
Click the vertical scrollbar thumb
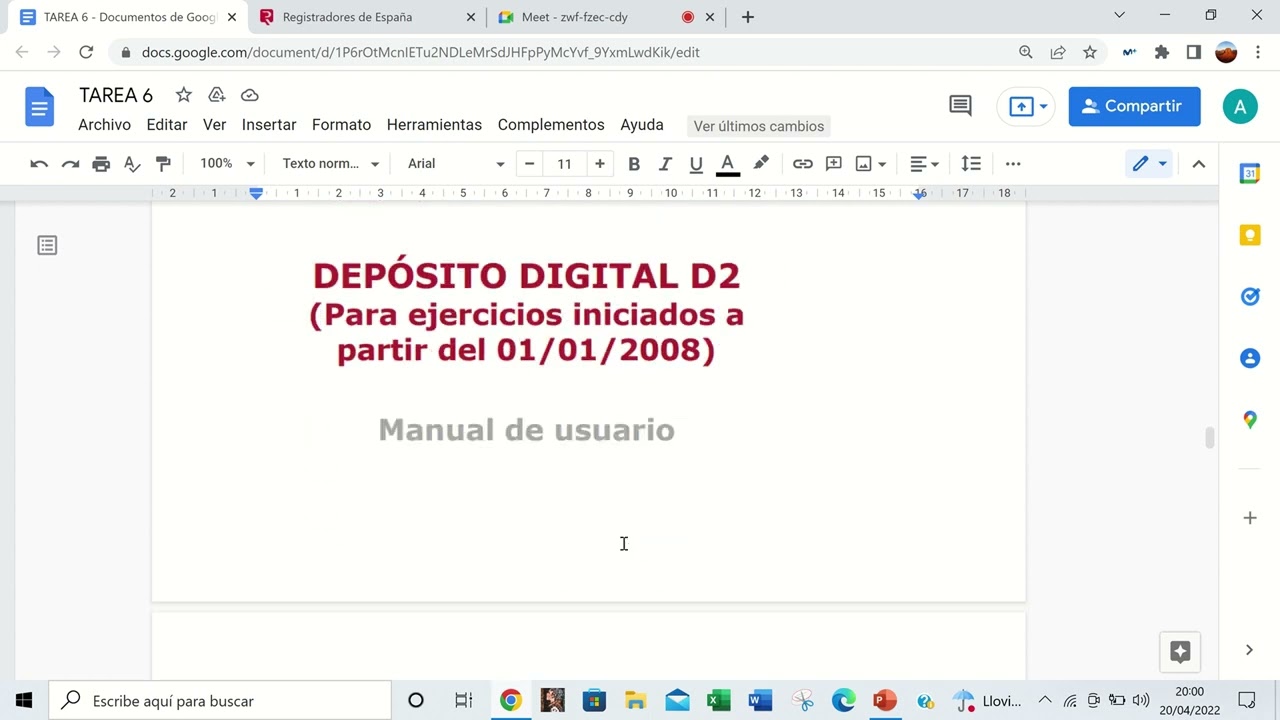1209,438
